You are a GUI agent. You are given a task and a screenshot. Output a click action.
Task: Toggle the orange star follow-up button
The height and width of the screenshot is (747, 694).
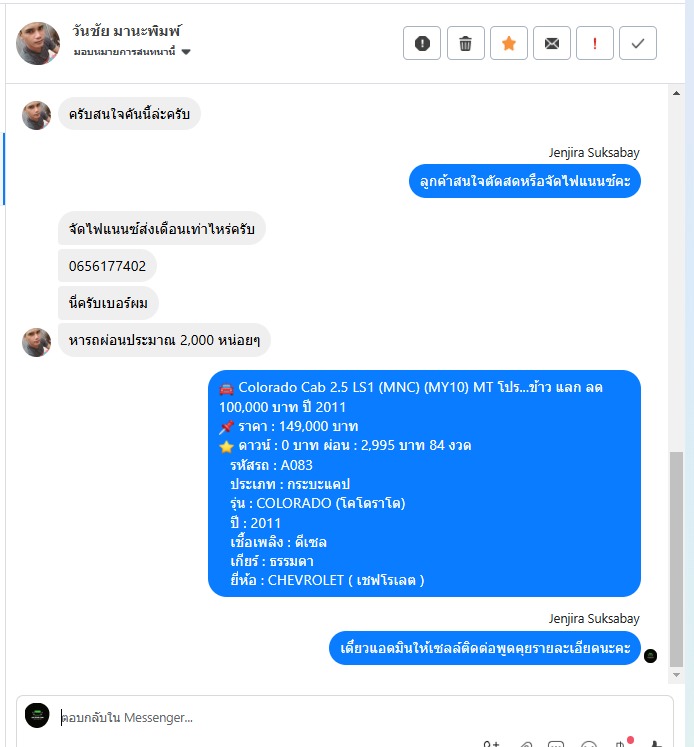click(x=509, y=43)
